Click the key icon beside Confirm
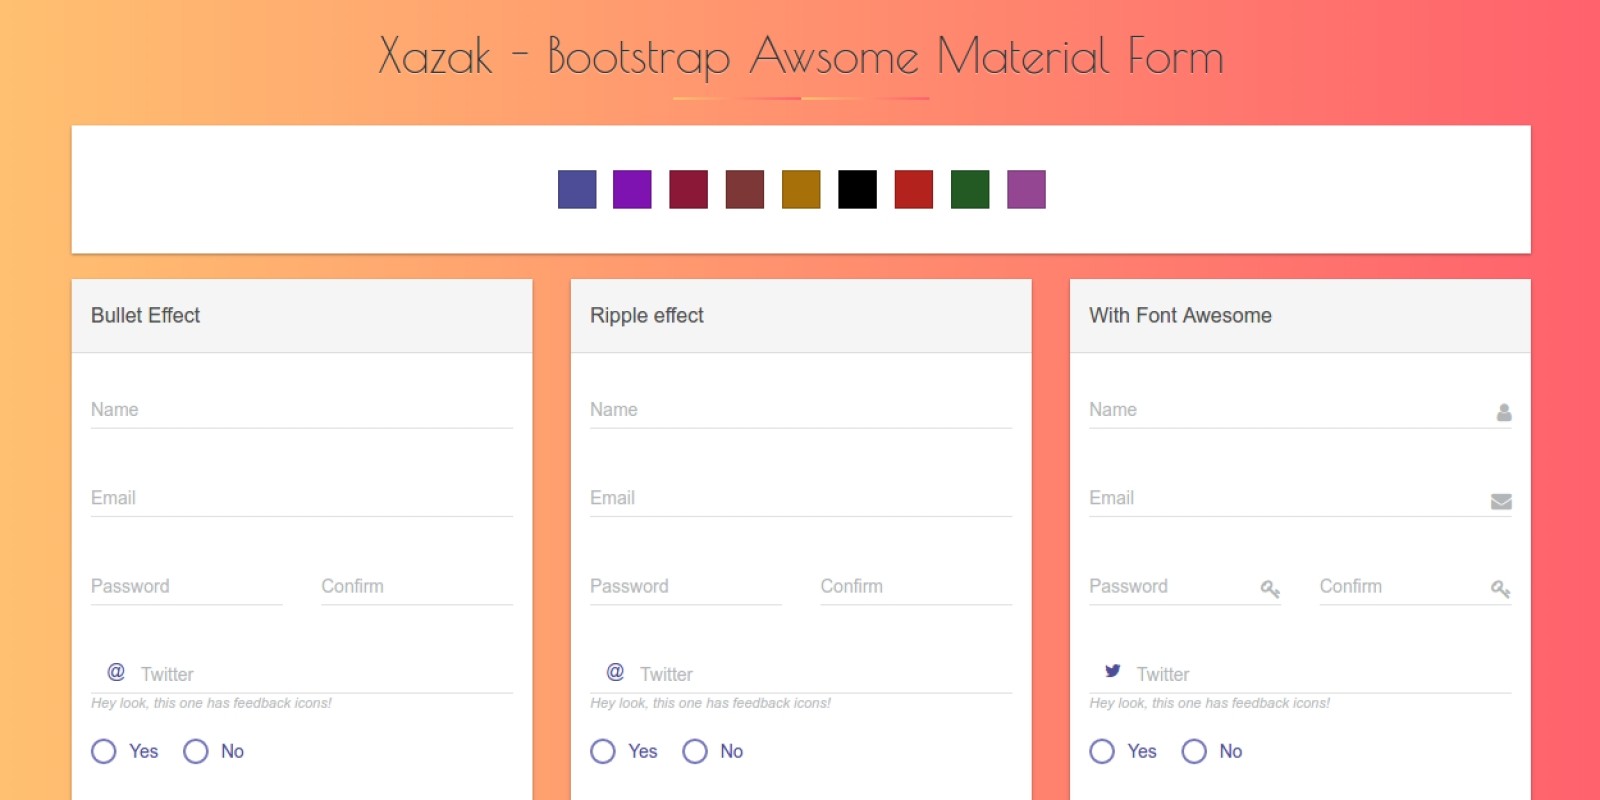 (x=1500, y=589)
